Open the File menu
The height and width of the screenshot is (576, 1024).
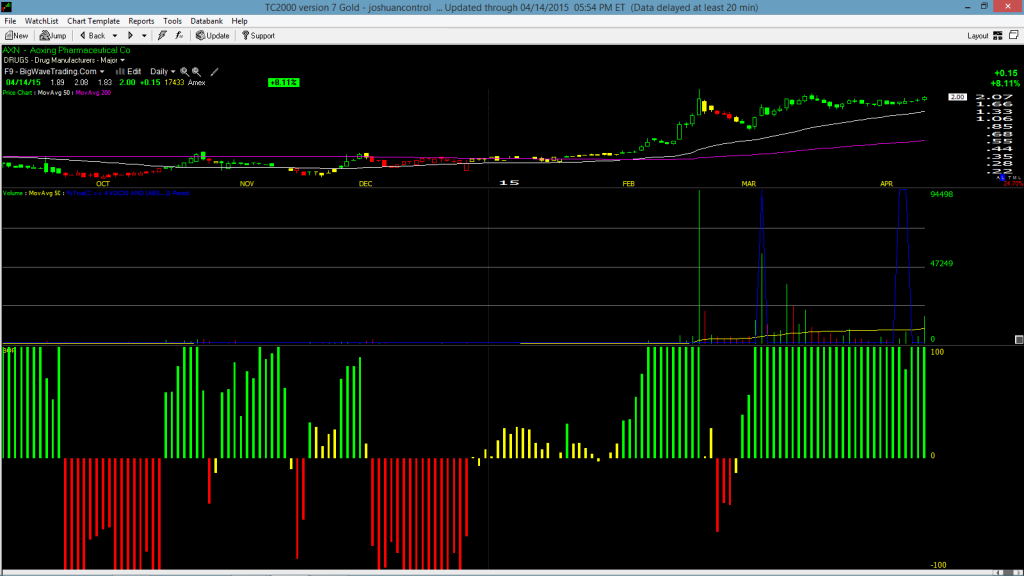point(10,21)
